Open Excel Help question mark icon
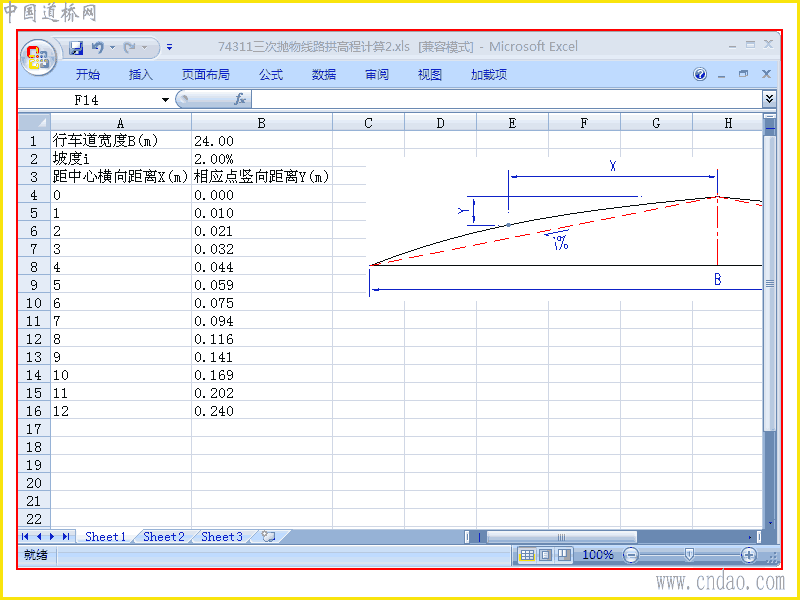This screenshot has width=800, height=600. pyautogui.click(x=700, y=74)
